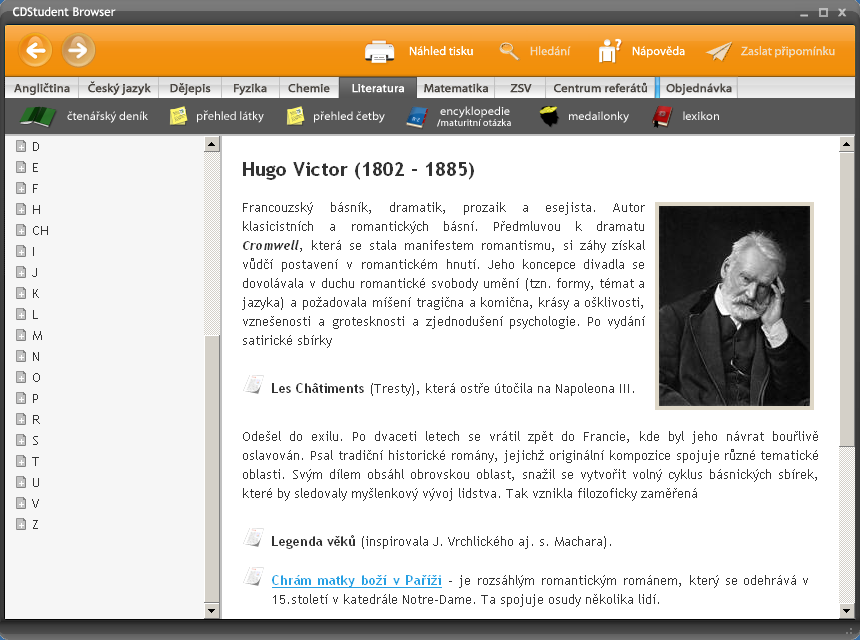The image size is (860, 640).
Task: Click the document icon beside Chrám matky boží
Action: [253, 576]
